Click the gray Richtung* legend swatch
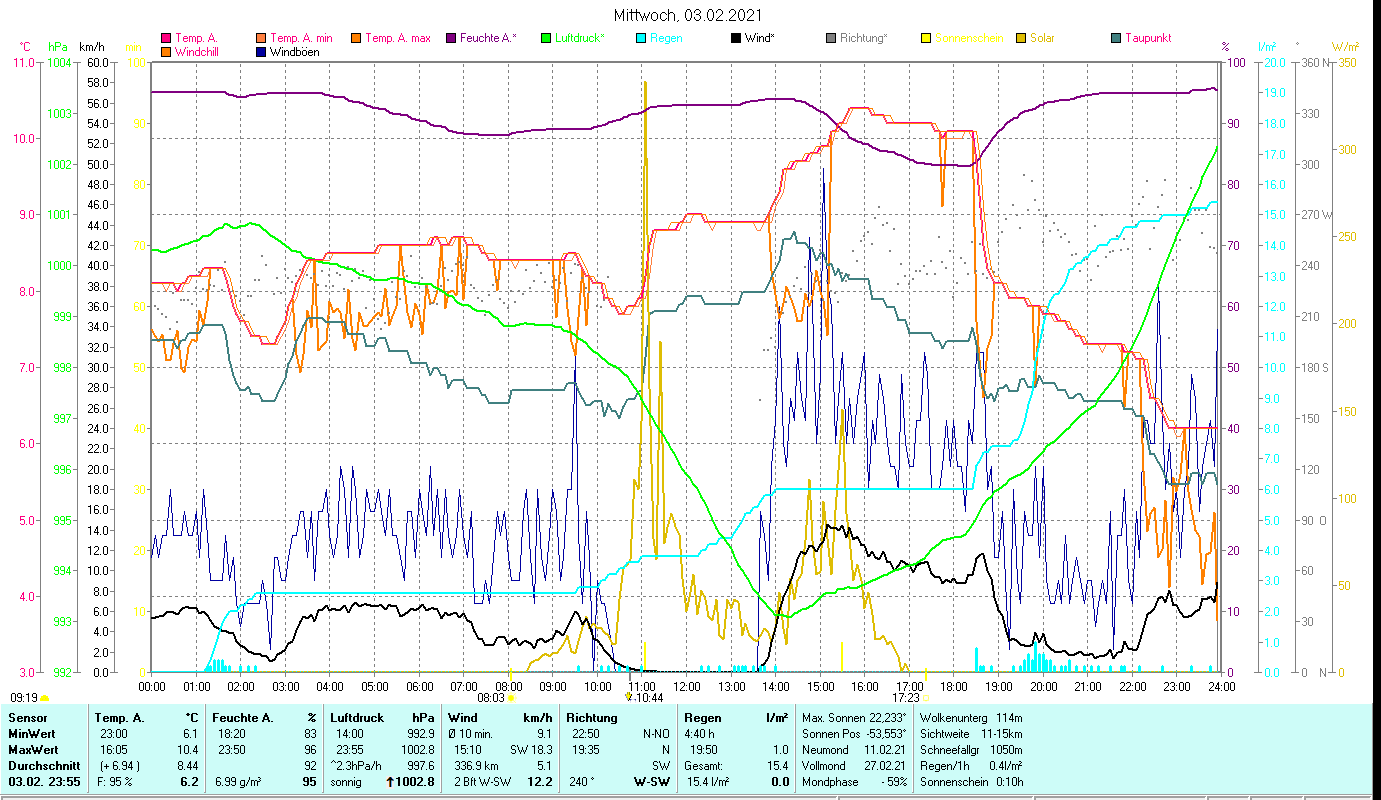Viewport: 1381px width, 800px height. click(x=830, y=38)
